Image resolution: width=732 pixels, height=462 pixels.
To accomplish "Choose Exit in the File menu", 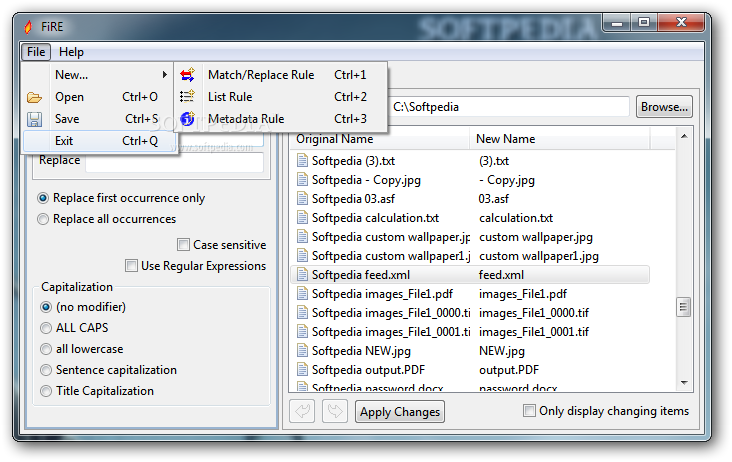I will point(99,141).
